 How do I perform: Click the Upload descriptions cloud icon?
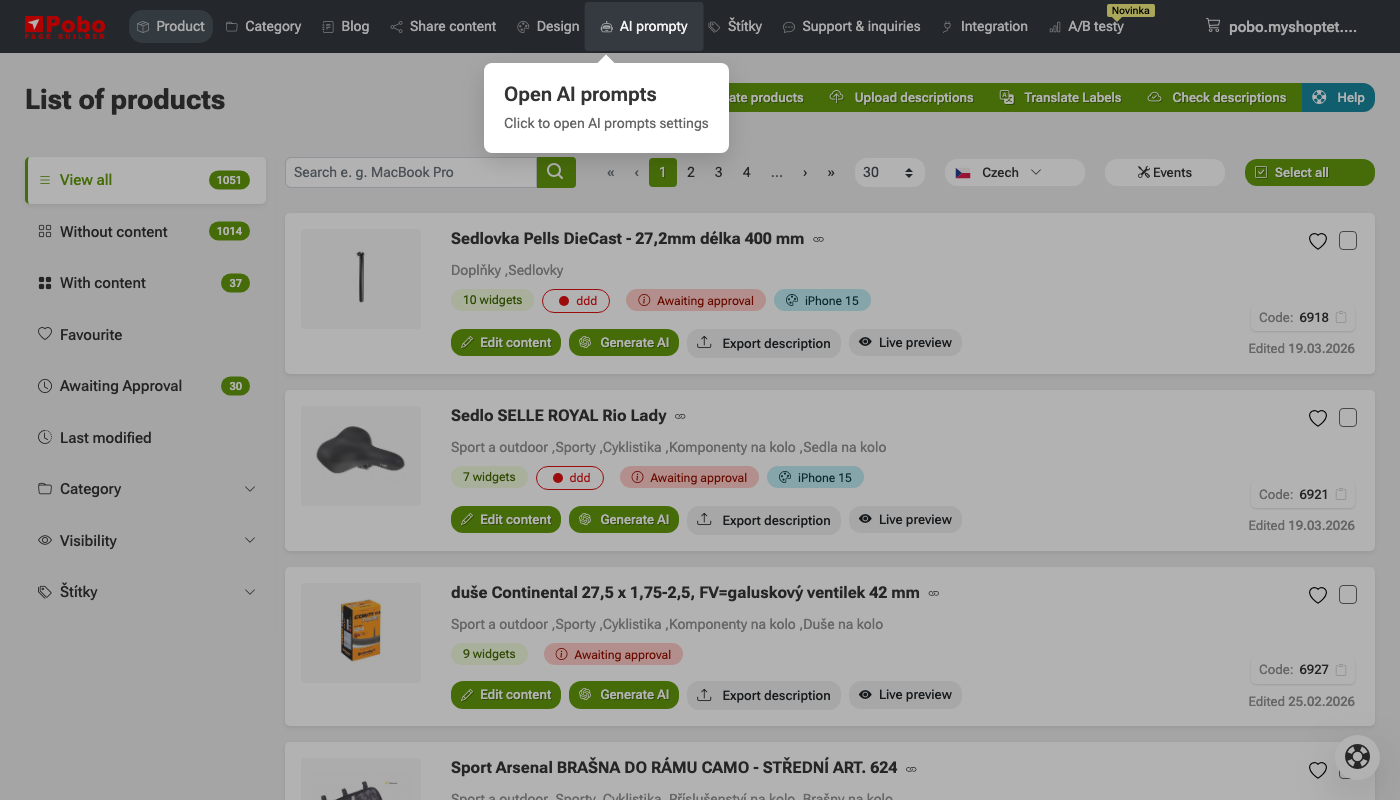[x=836, y=97]
